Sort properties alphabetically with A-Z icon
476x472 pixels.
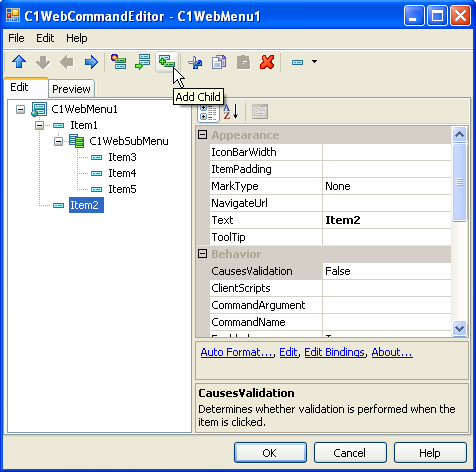(x=231, y=112)
